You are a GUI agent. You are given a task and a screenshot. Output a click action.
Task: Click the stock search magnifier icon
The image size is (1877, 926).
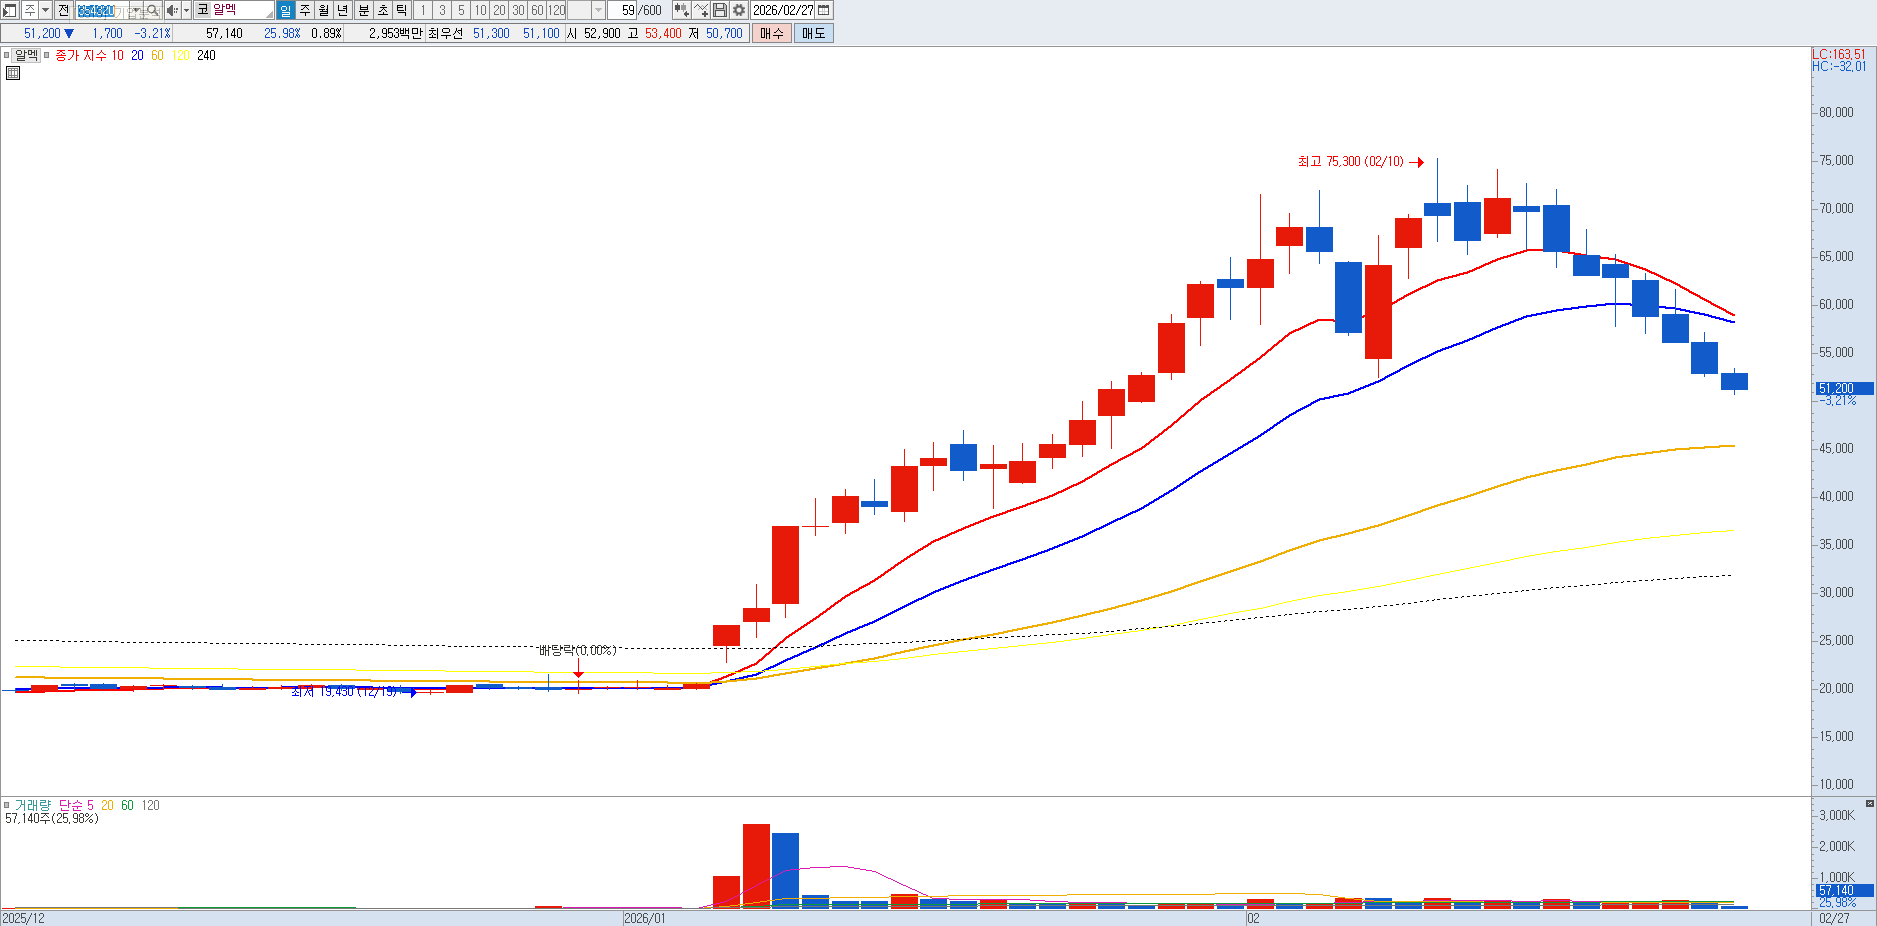pyautogui.click(x=152, y=10)
